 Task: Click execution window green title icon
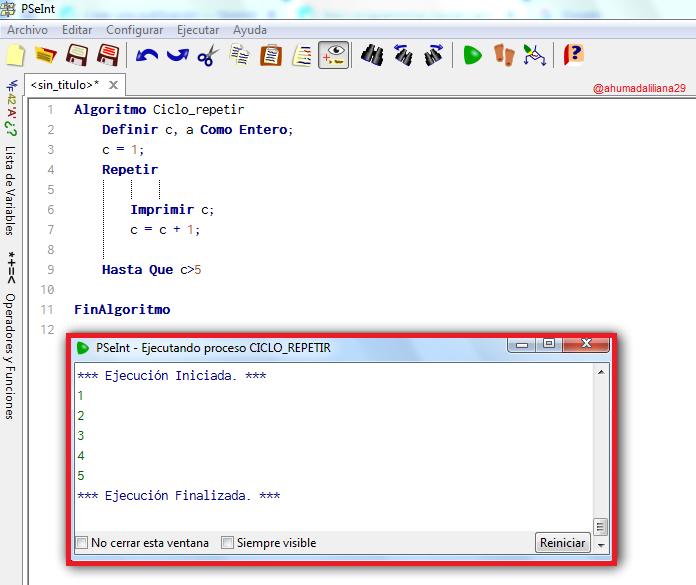[83, 348]
